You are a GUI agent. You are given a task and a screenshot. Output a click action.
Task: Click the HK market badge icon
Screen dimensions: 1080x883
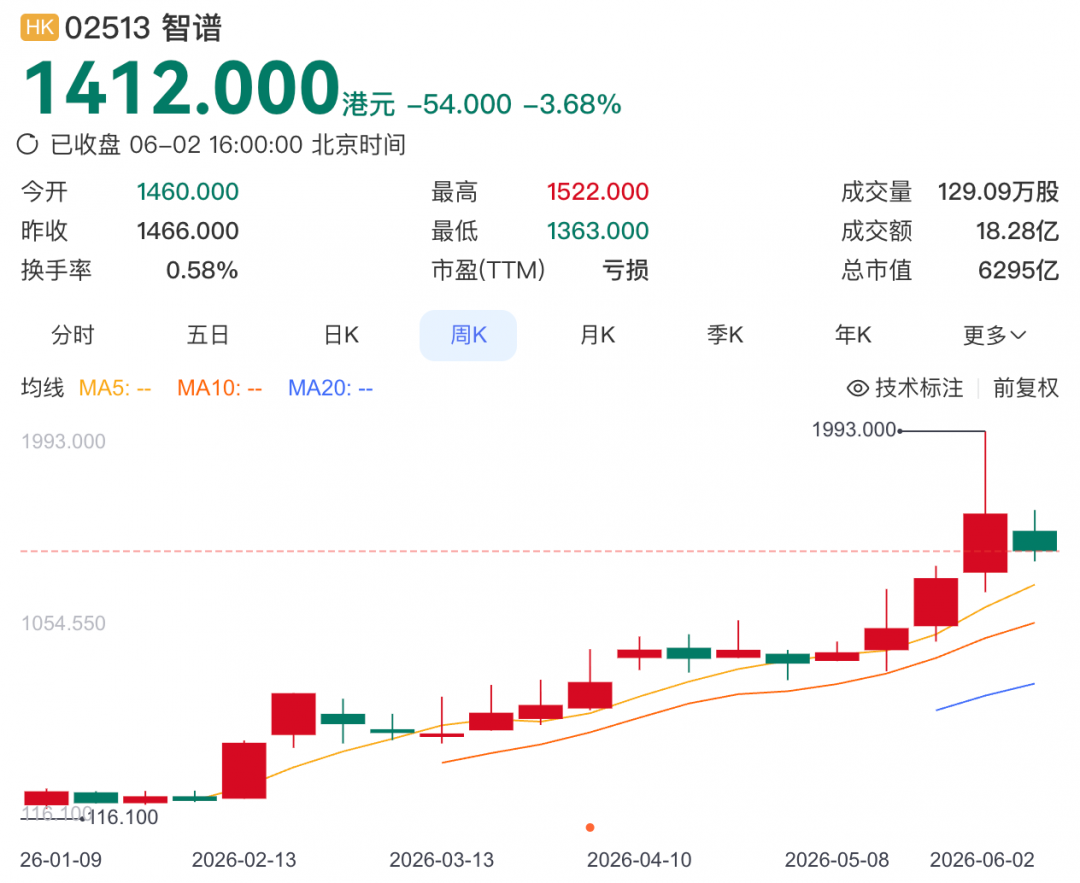(x=39, y=28)
